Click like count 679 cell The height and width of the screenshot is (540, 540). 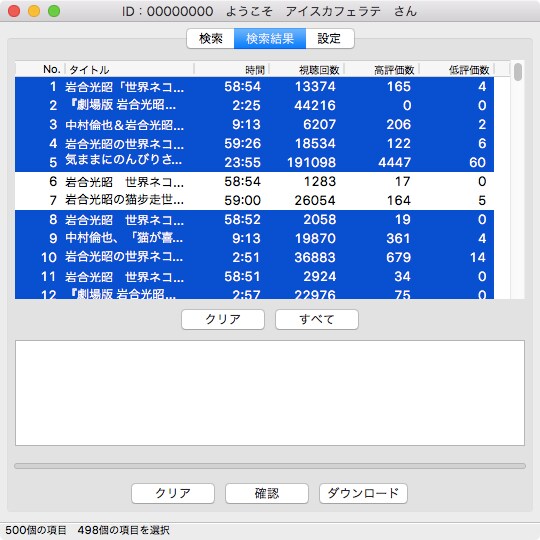pos(398,257)
